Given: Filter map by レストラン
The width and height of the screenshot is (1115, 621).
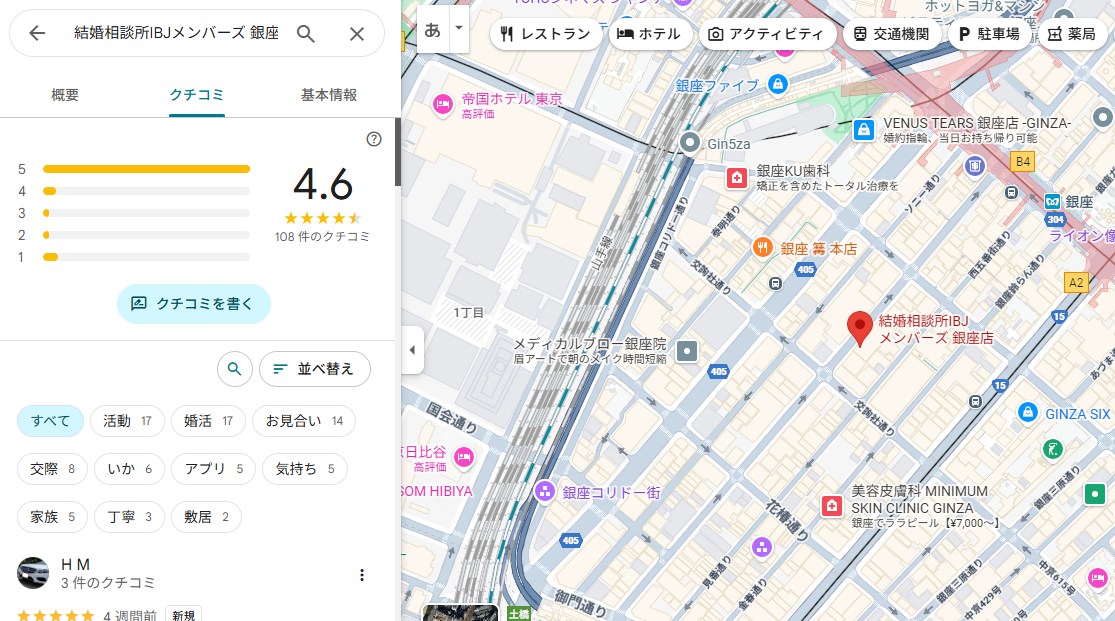Looking at the screenshot, I should pyautogui.click(x=546, y=34).
